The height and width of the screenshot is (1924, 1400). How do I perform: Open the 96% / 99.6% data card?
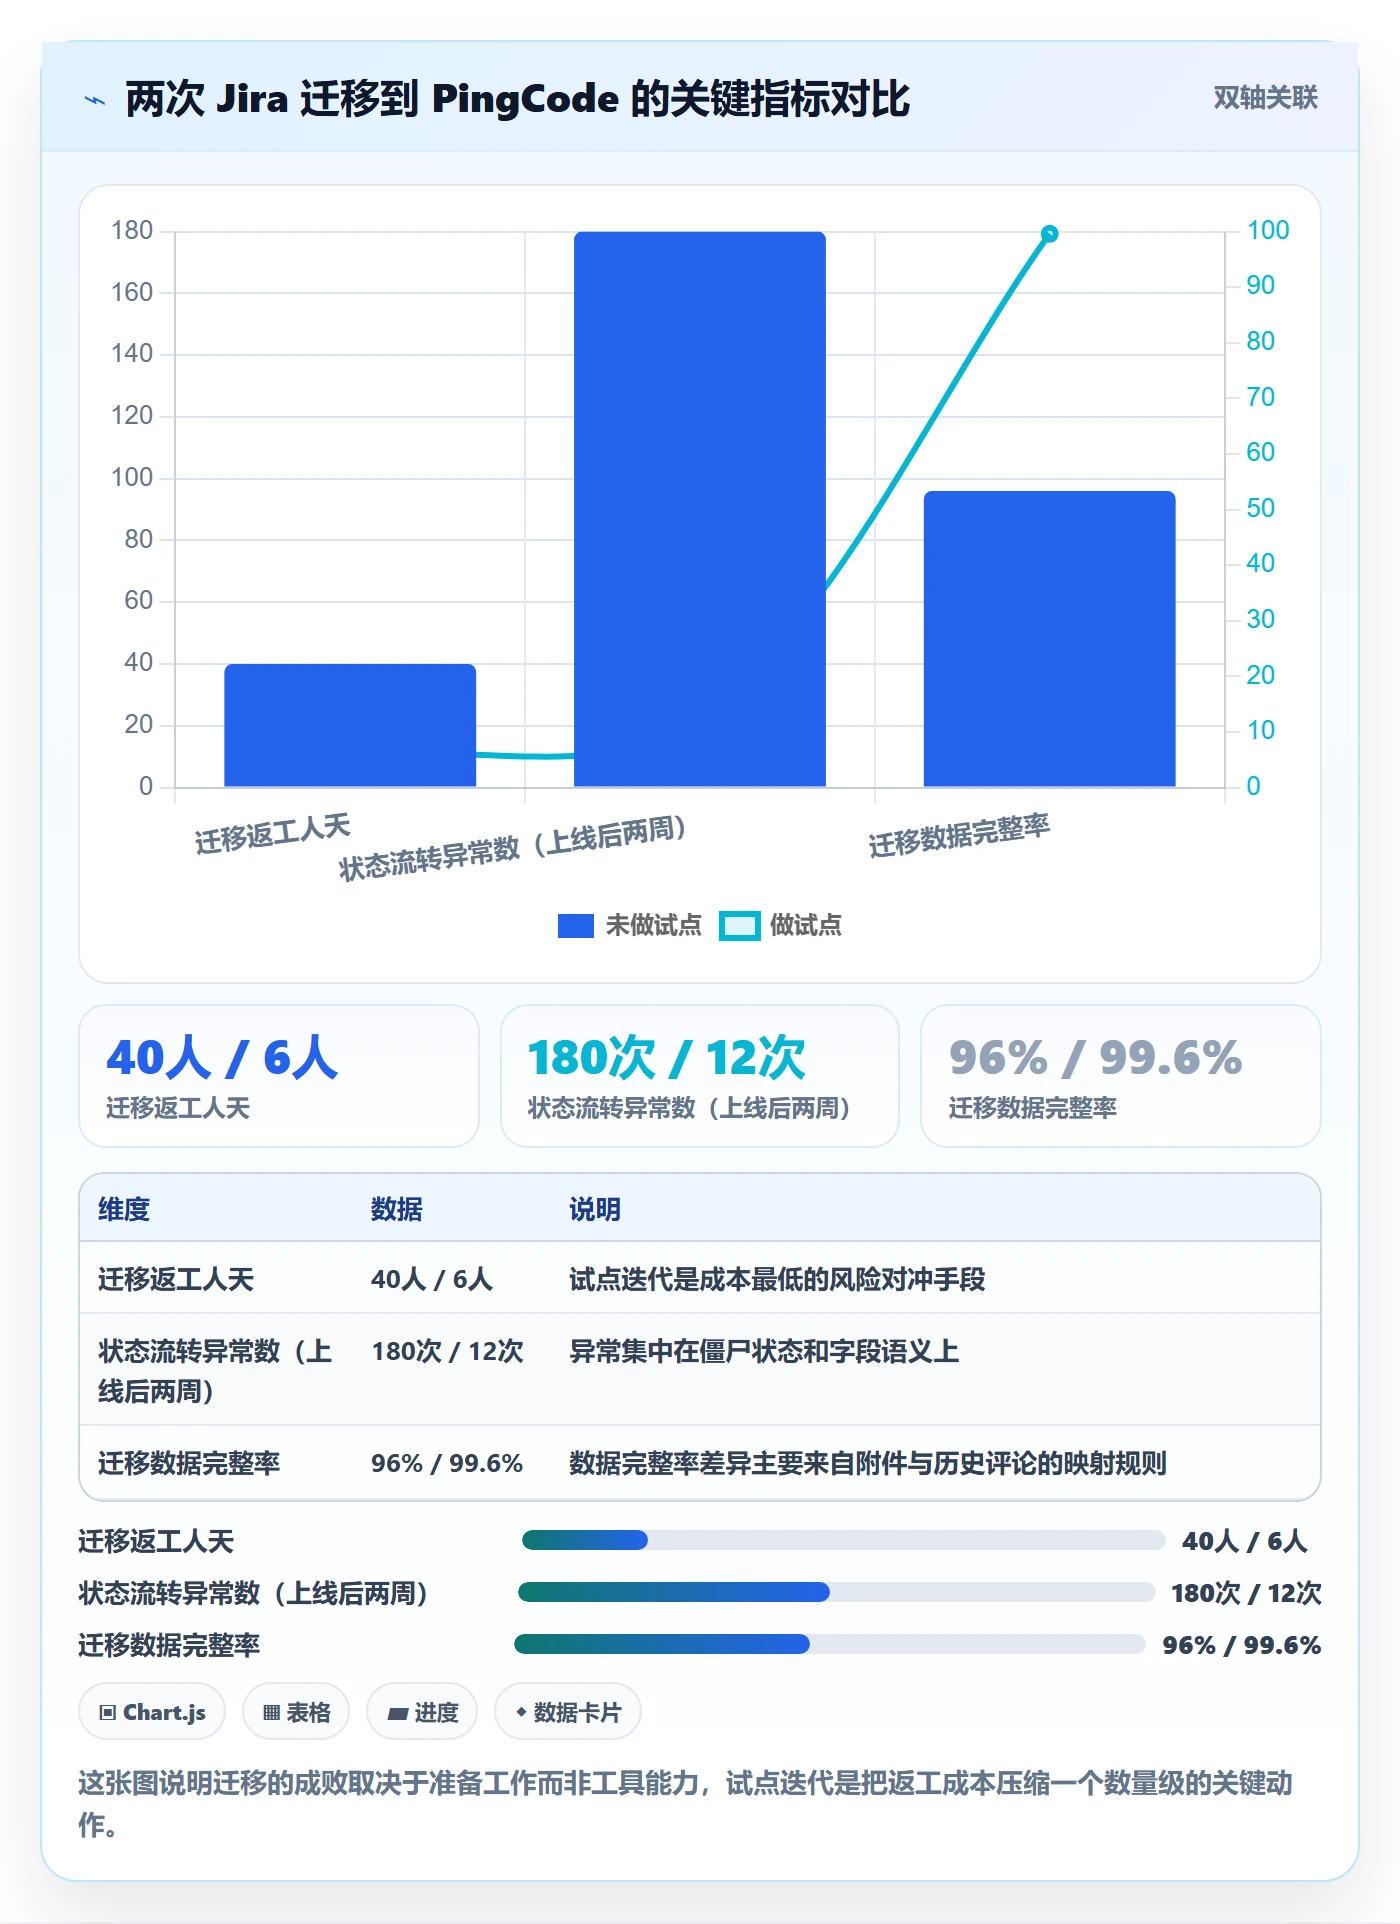1121,1076
